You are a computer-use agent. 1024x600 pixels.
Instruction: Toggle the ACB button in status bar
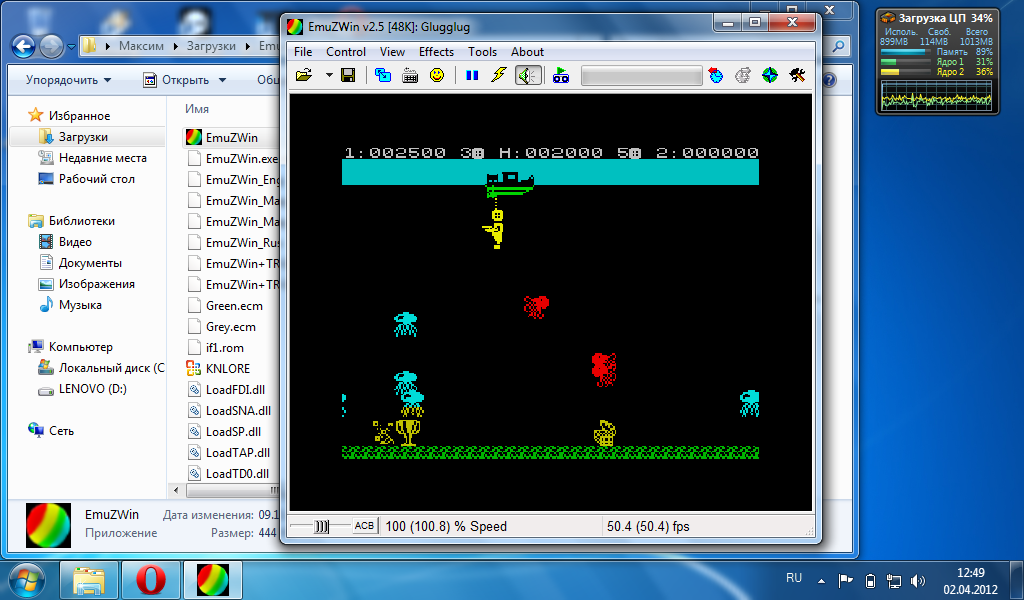[364, 526]
